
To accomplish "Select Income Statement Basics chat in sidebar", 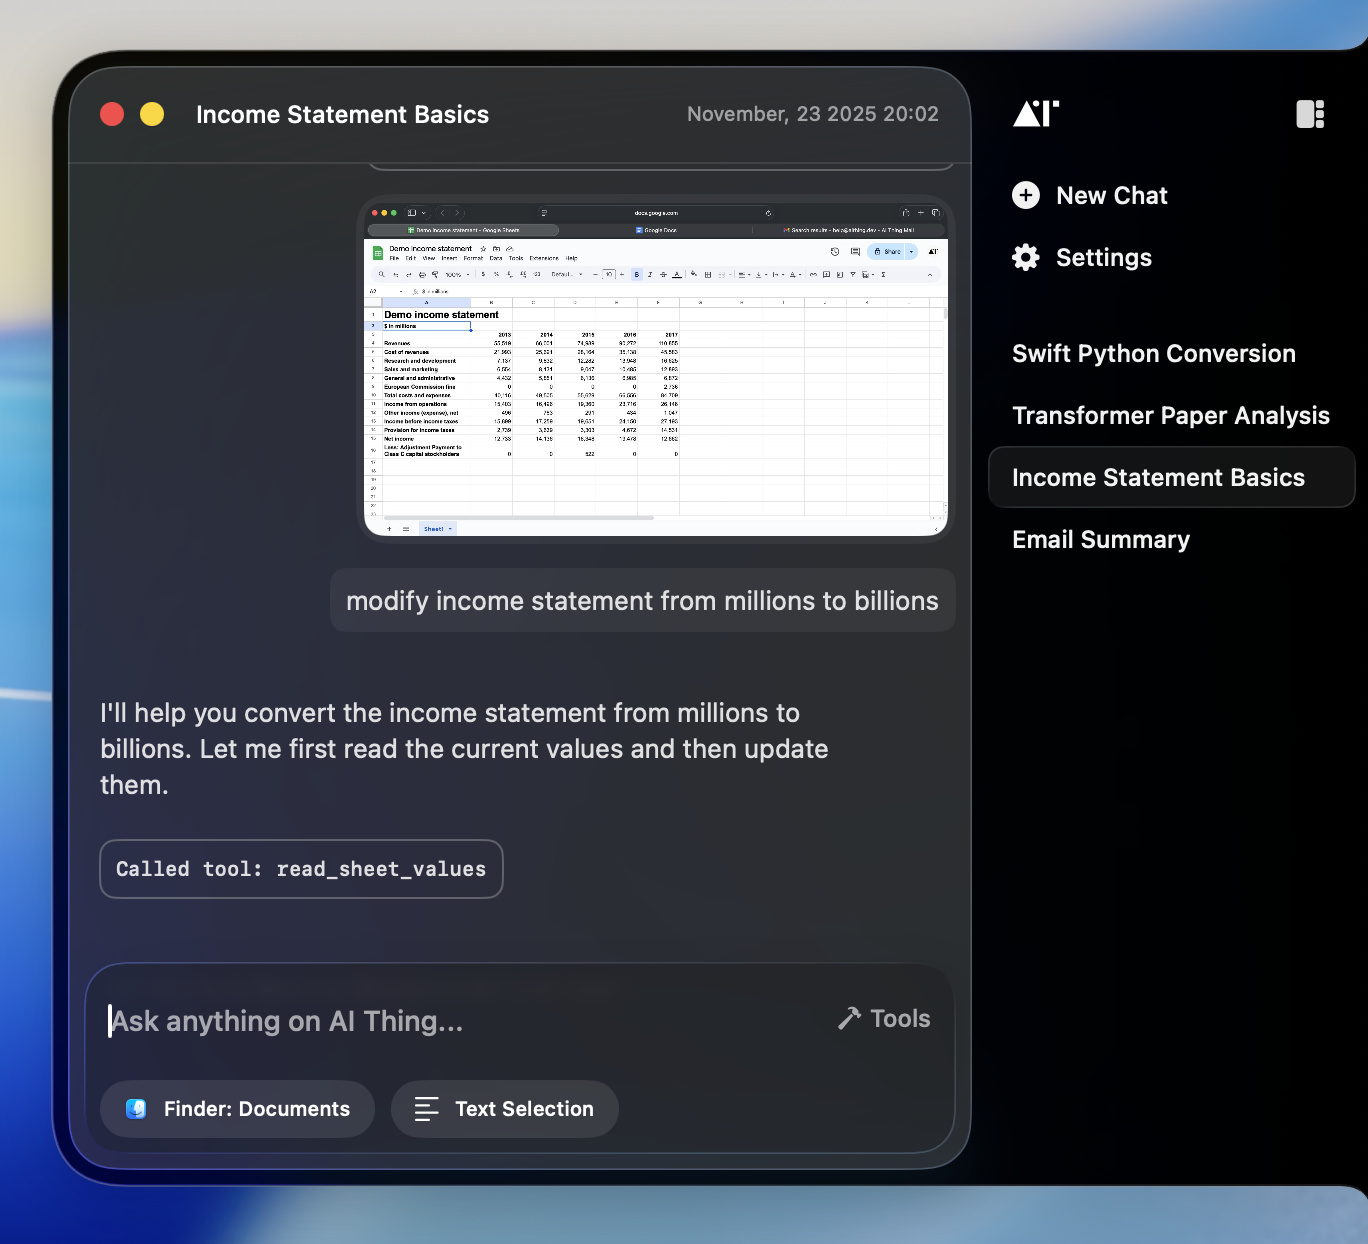I will point(1171,478).
